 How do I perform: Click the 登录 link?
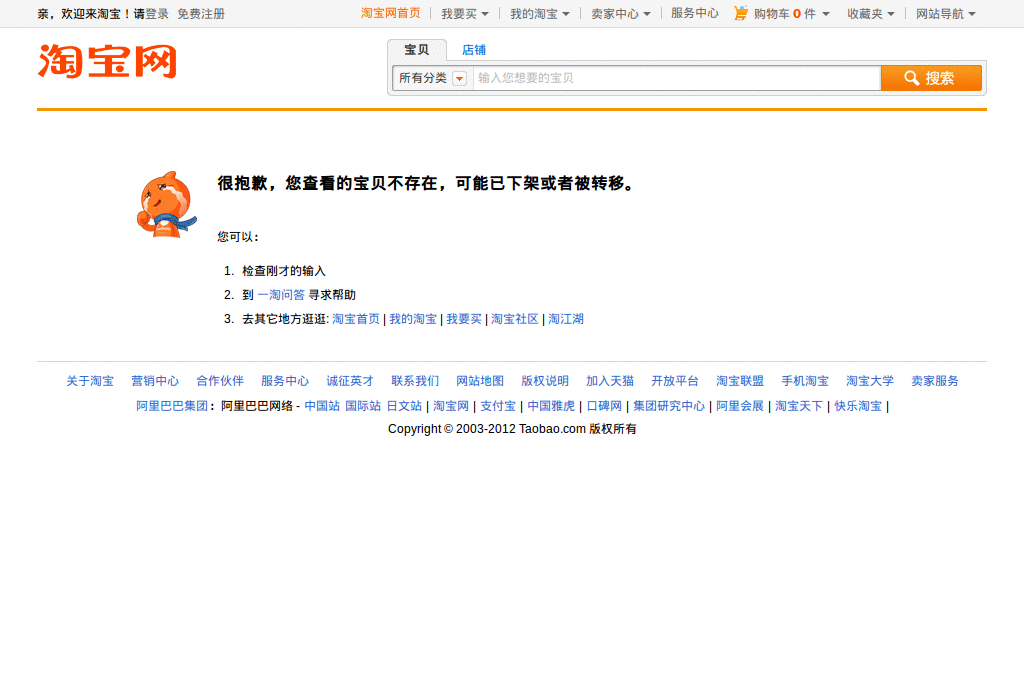coord(157,14)
